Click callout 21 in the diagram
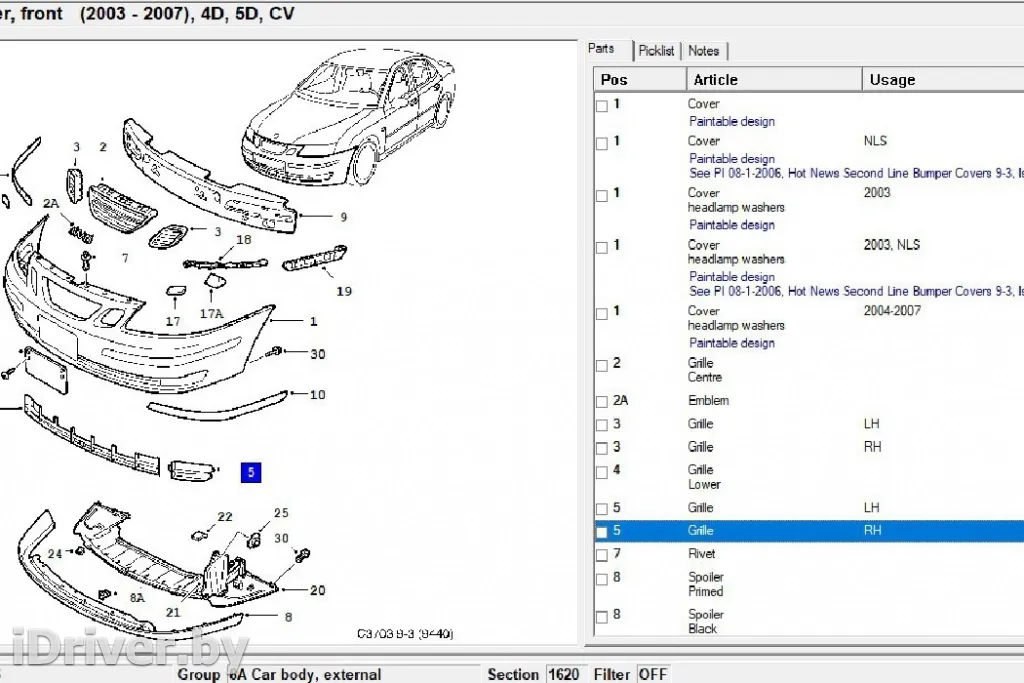Screen dimensions: 1024x683 173,612
